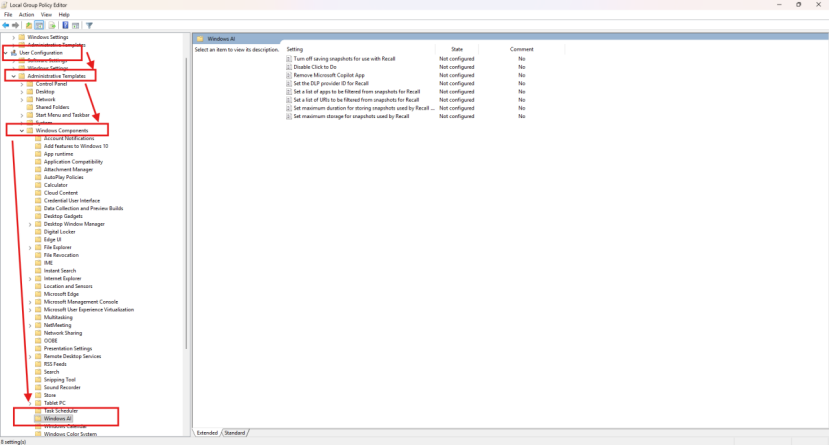The image size is (829, 445).
Task: Click the Back arrow in the toolbar
Action: click(x=6, y=25)
